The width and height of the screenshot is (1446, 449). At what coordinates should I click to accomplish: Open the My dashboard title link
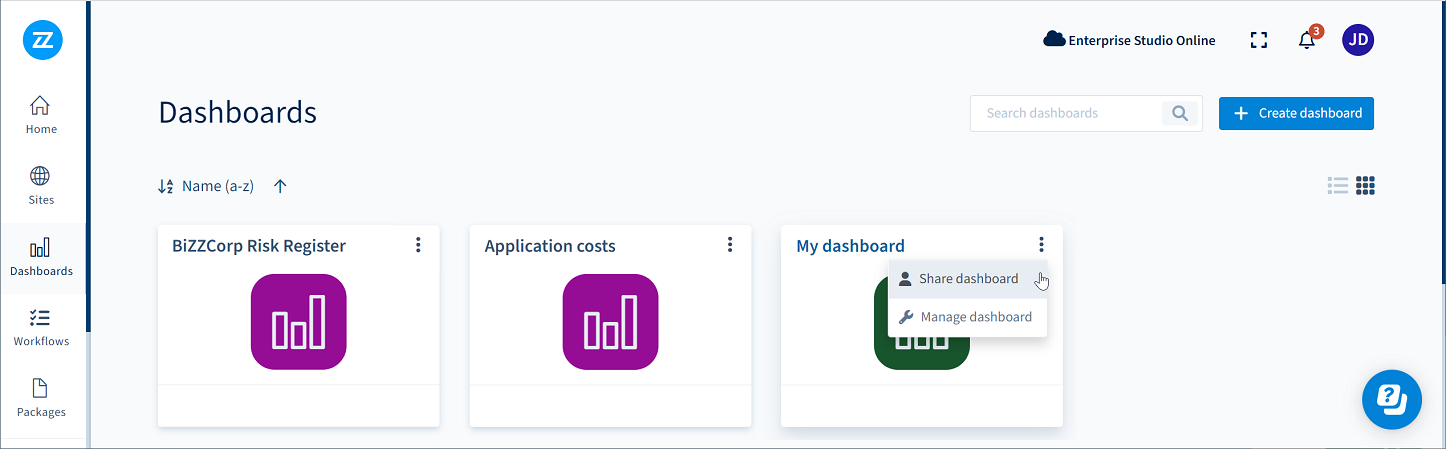click(x=850, y=246)
